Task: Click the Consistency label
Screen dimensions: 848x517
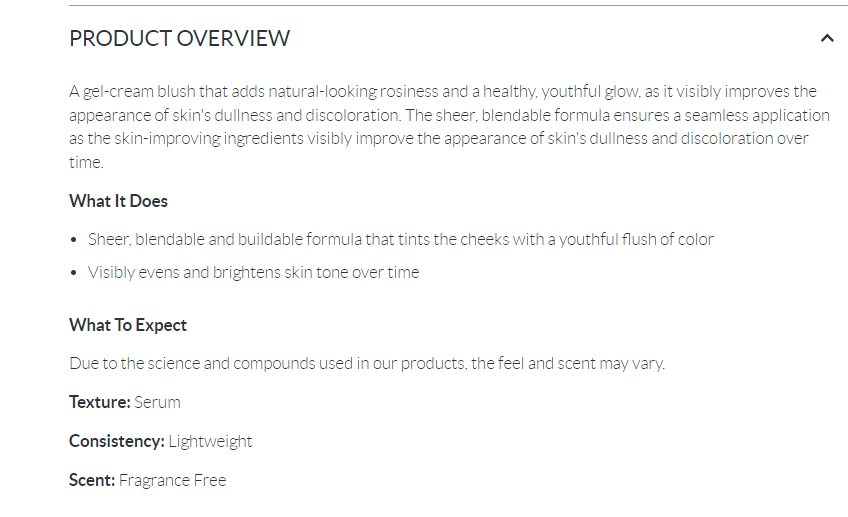Action: tap(116, 441)
